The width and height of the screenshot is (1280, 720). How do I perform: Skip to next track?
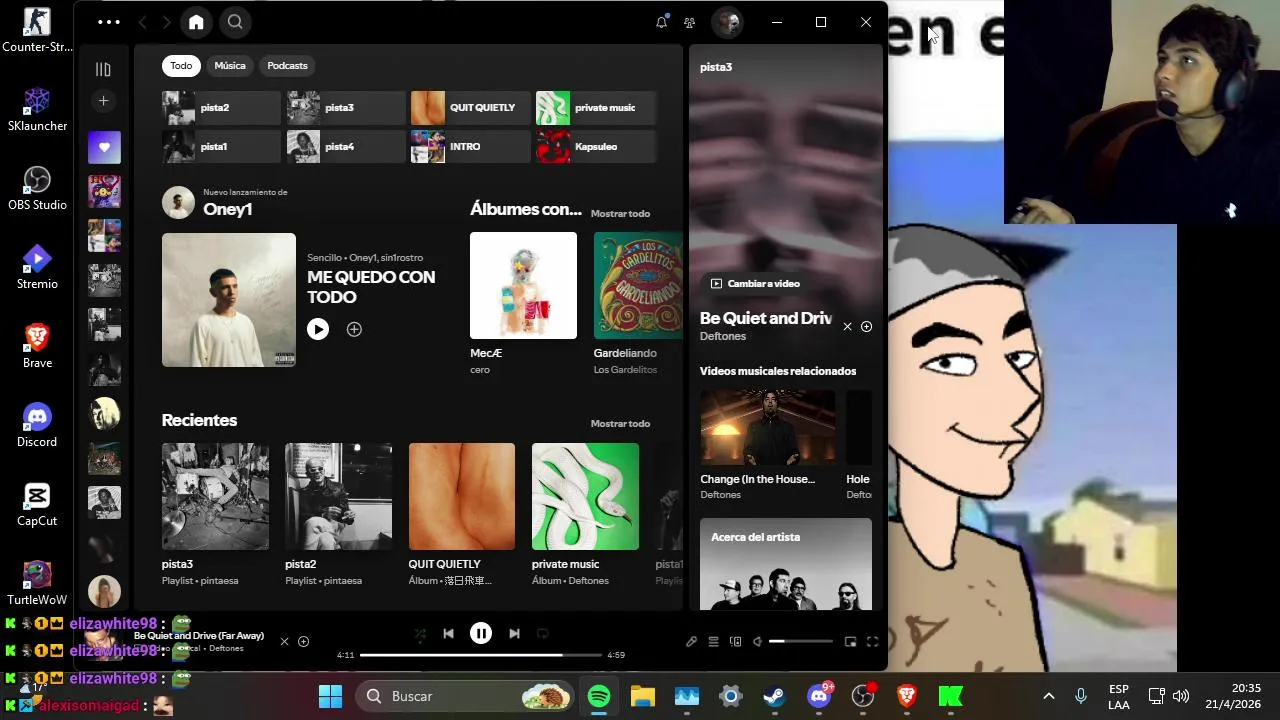click(x=514, y=634)
